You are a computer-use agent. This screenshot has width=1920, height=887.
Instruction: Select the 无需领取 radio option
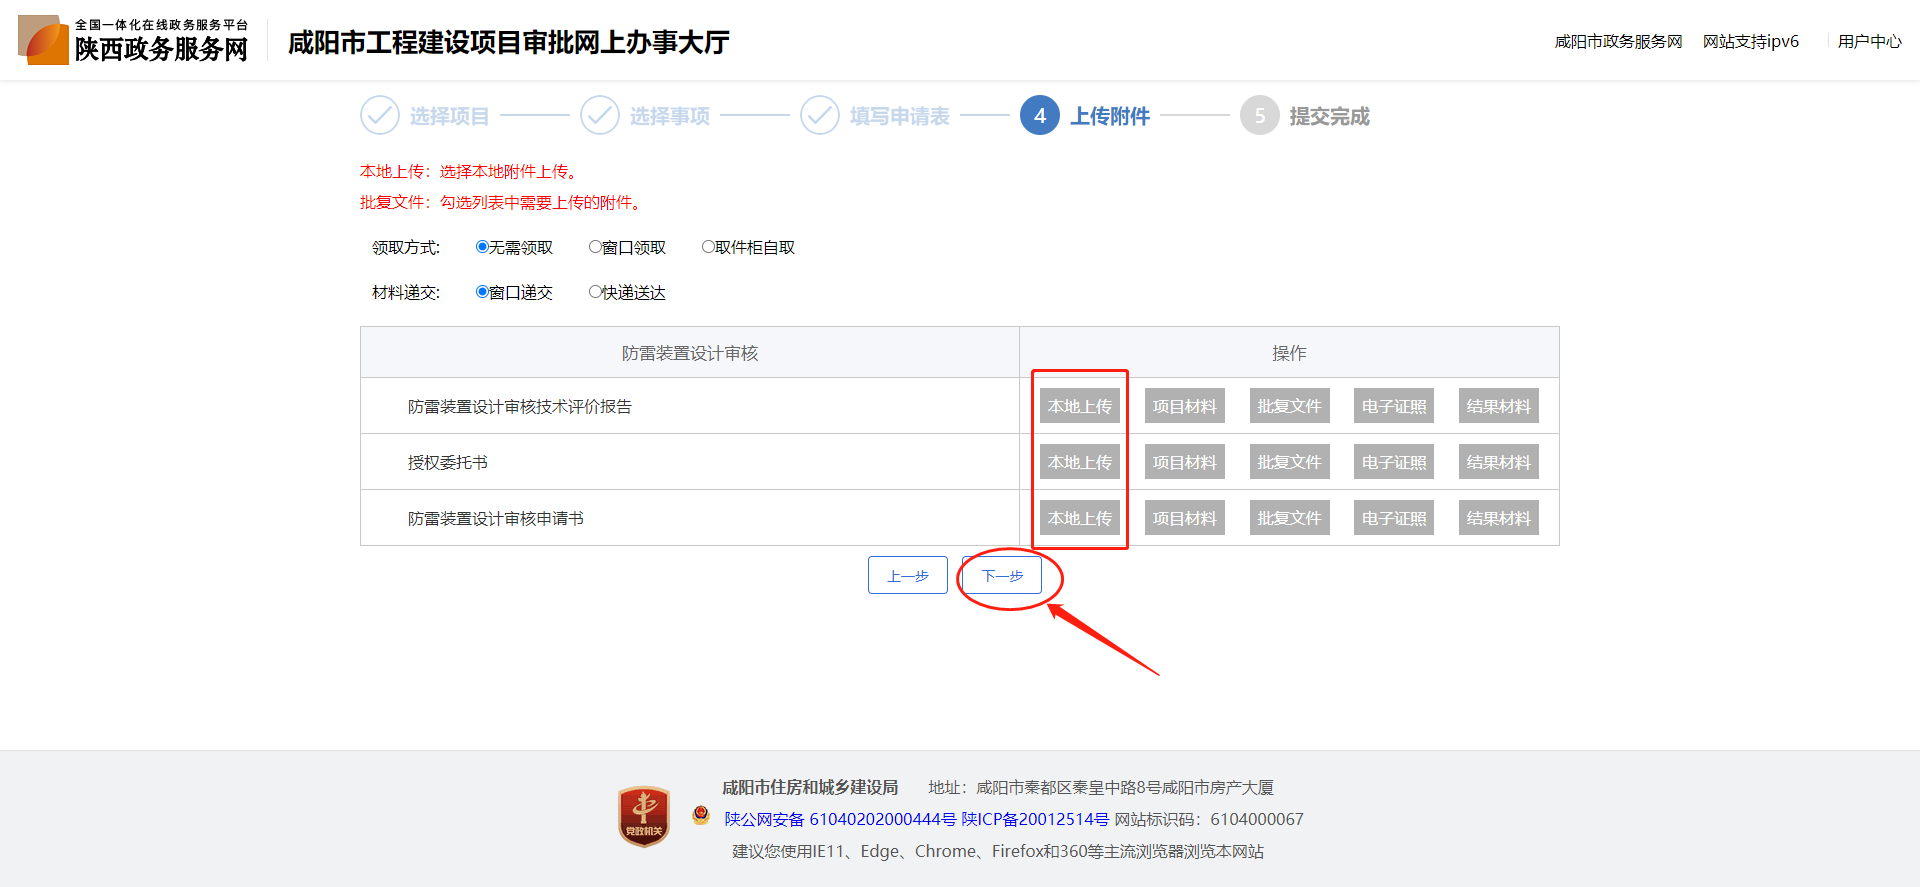tap(482, 247)
